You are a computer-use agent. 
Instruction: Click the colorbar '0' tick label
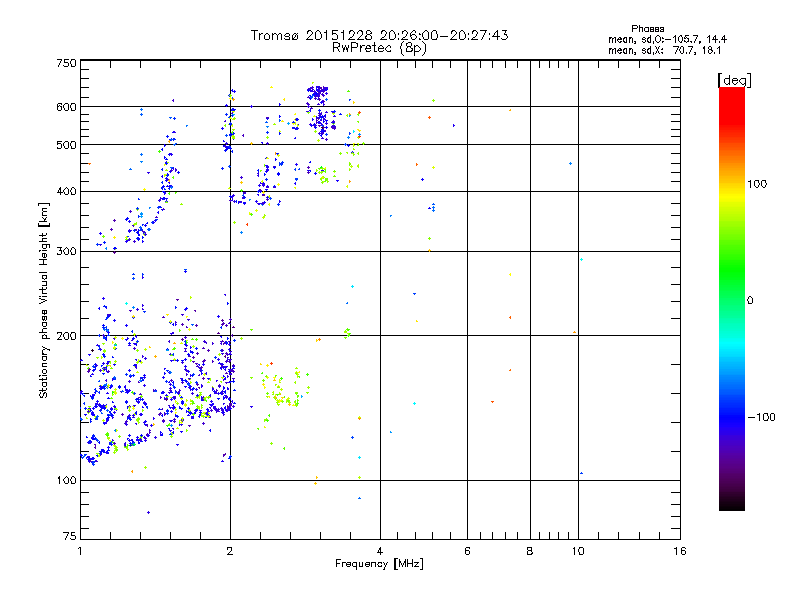pyautogui.click(x=750, y=301)
